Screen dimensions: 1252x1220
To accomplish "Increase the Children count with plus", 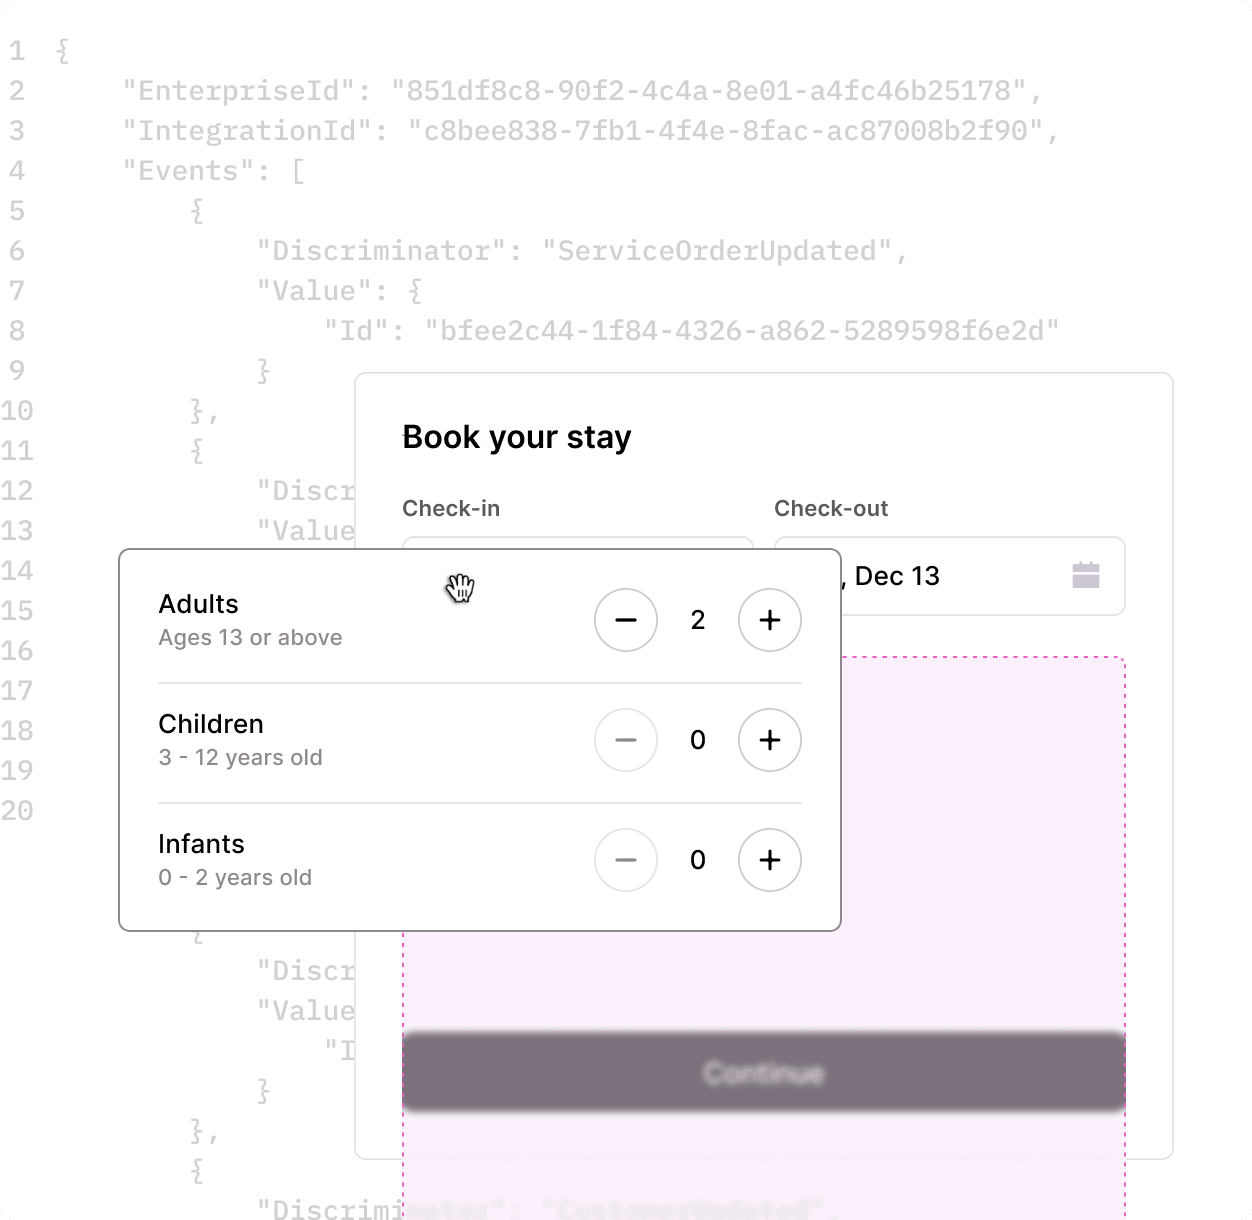I will click(769, 740).
